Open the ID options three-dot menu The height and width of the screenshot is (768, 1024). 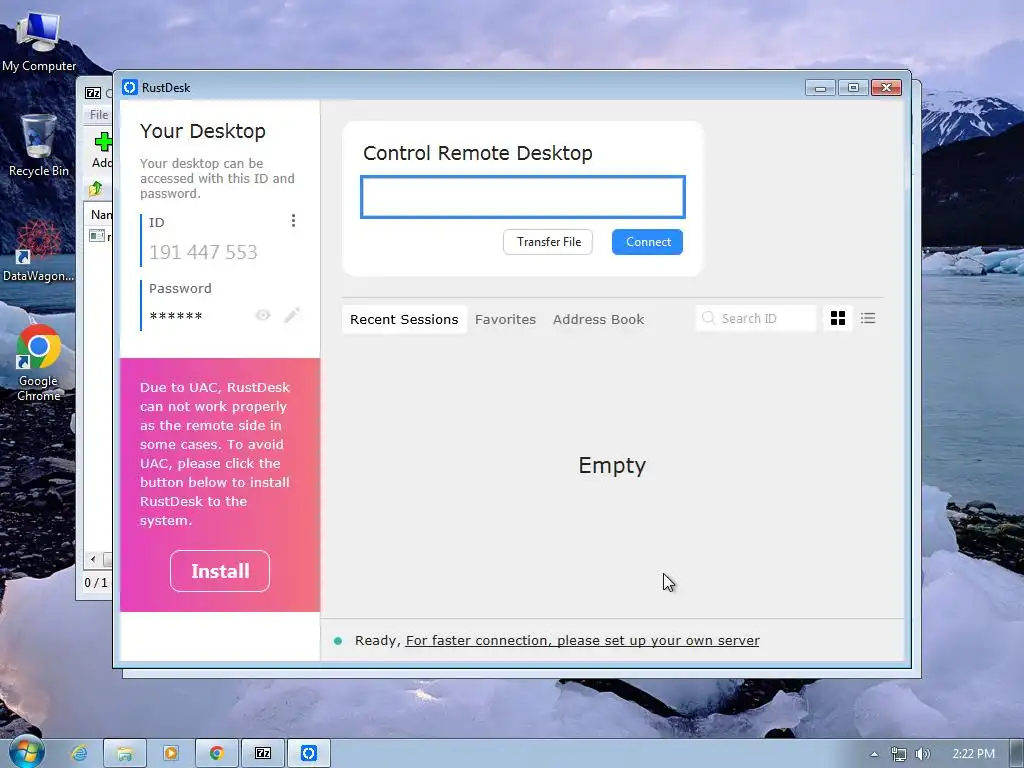(x=293, y=221)
